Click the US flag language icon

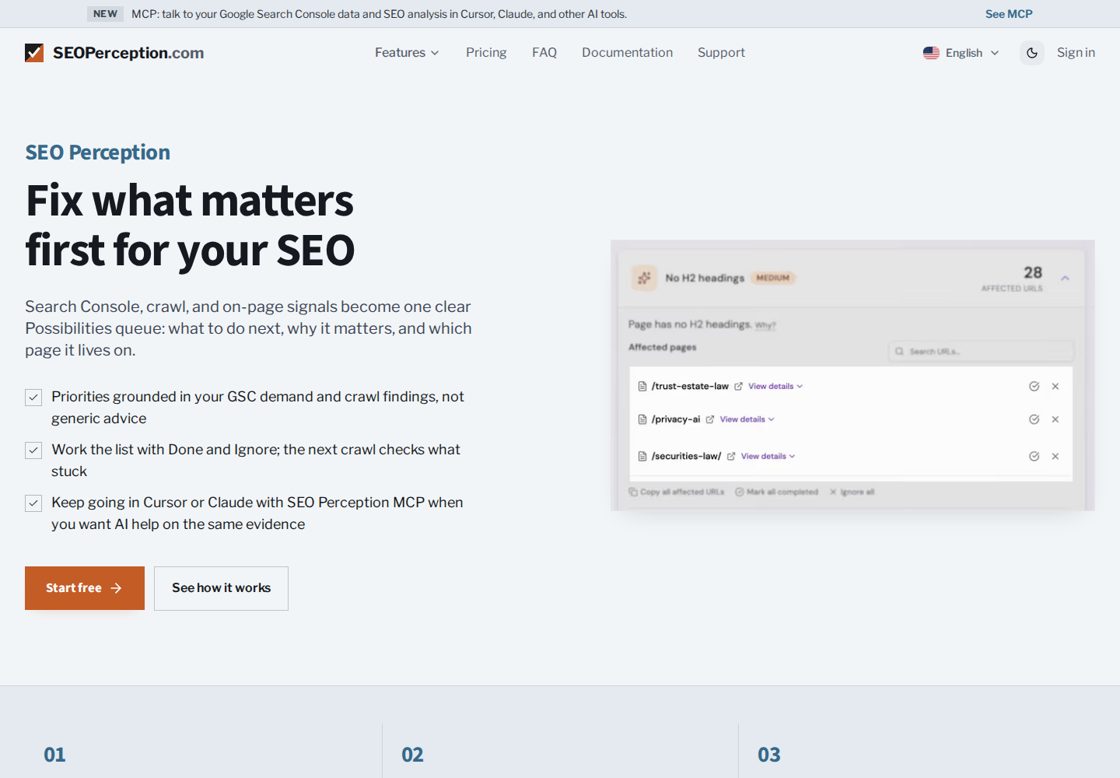(931, 53)
